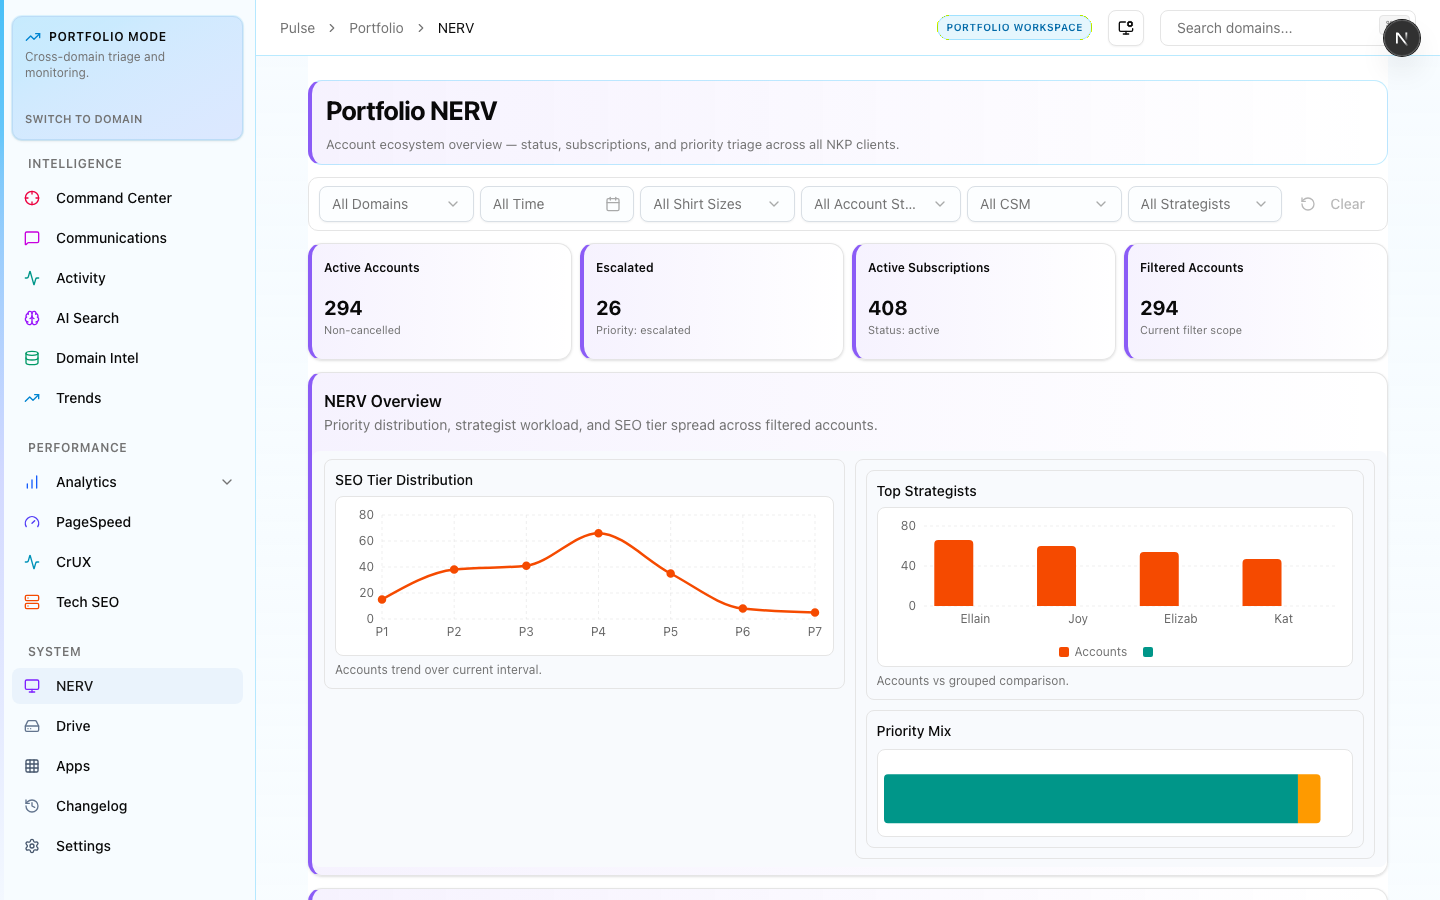Open Trends in the sidebar

[78, 398]
